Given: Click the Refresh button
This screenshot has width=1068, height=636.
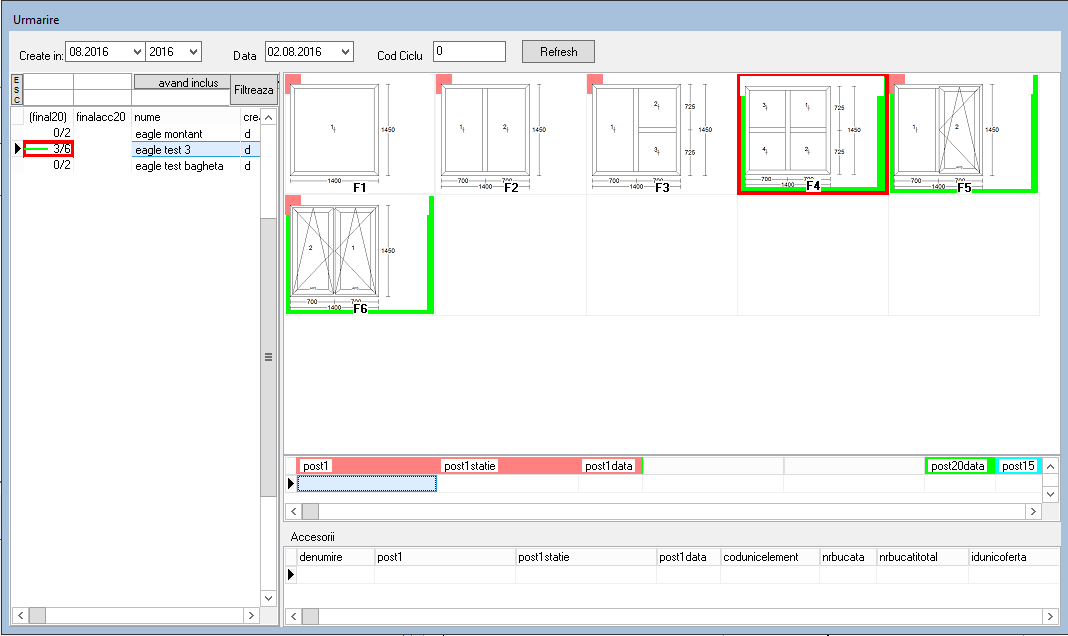Looking at the screenshot, I should click(559, 52).
